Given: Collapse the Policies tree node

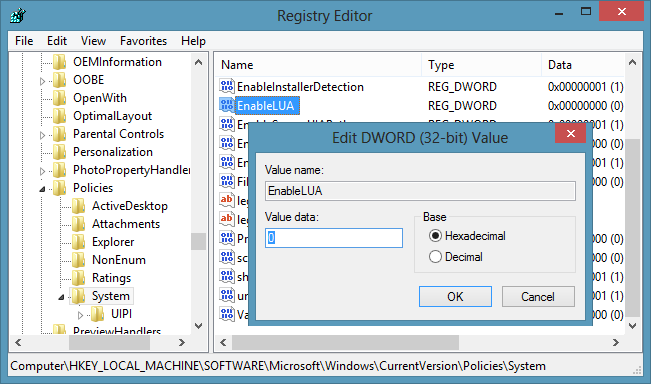Looking at the screenshot, I should (42, 189).
